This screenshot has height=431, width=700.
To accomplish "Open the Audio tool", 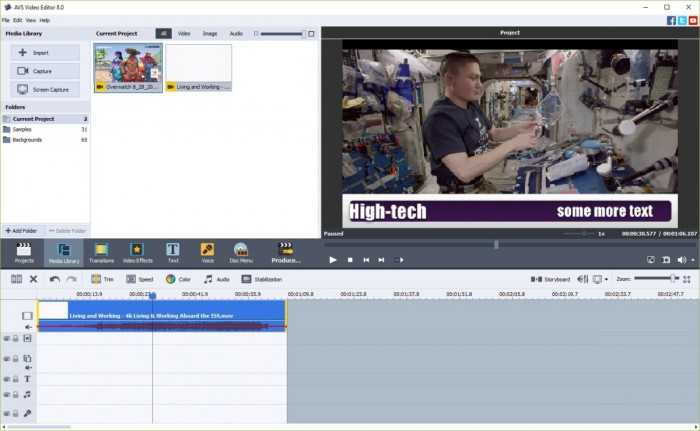I will 217,279.
